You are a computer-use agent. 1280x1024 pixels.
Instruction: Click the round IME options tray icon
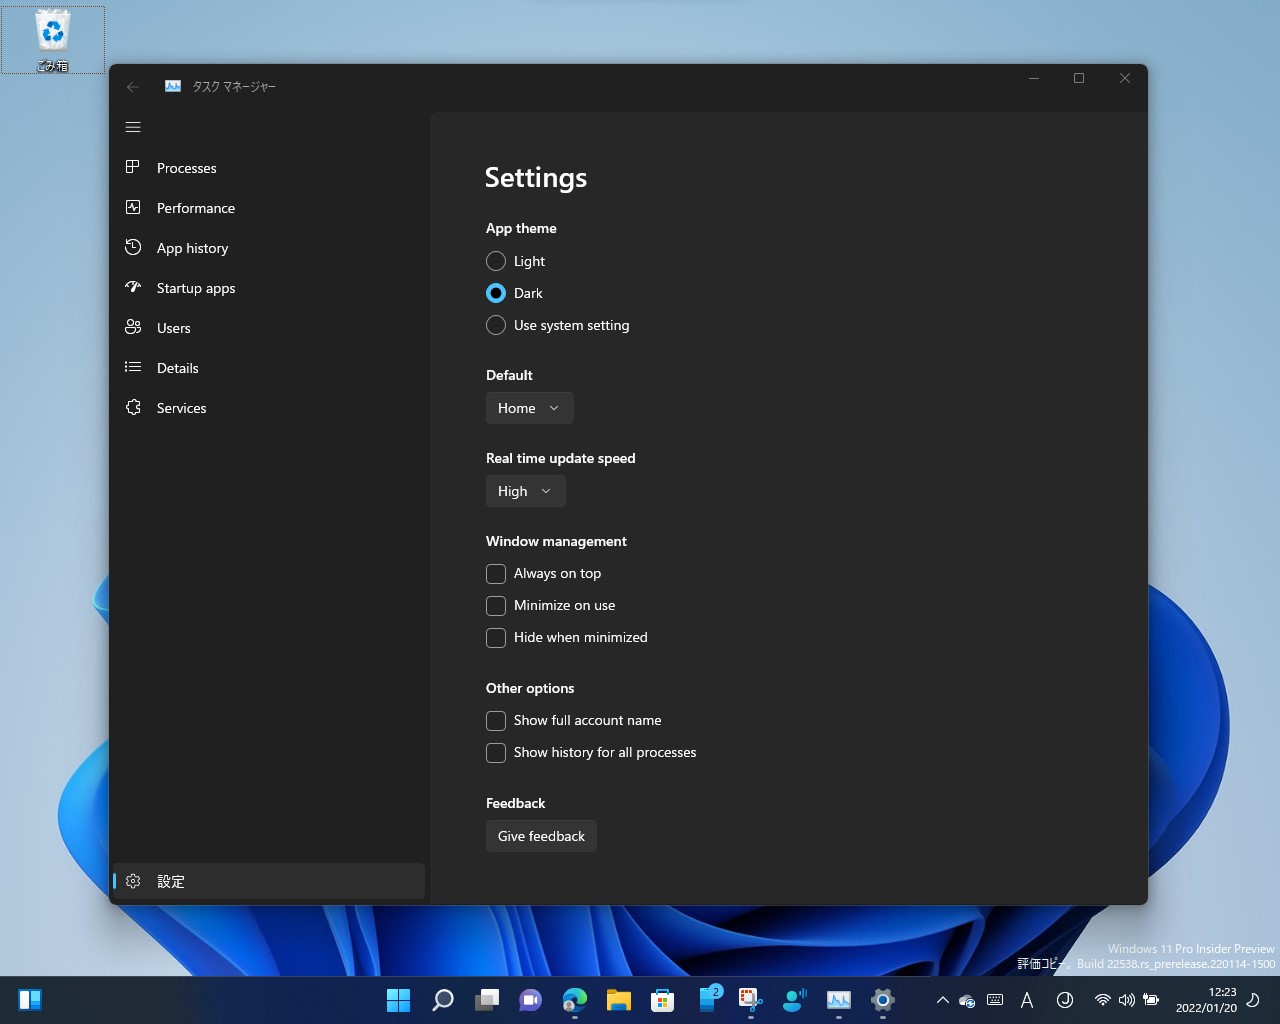(x=1065, y=1000)
